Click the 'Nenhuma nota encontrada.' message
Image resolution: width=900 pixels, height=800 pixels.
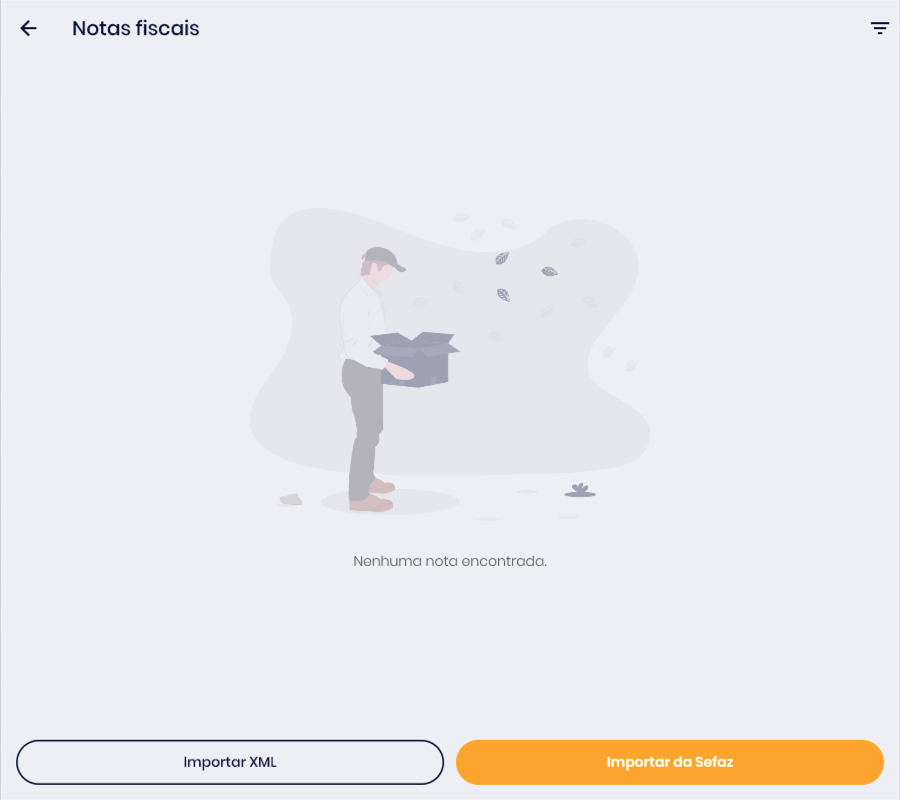pyautogui.click(x=450, y=561)
